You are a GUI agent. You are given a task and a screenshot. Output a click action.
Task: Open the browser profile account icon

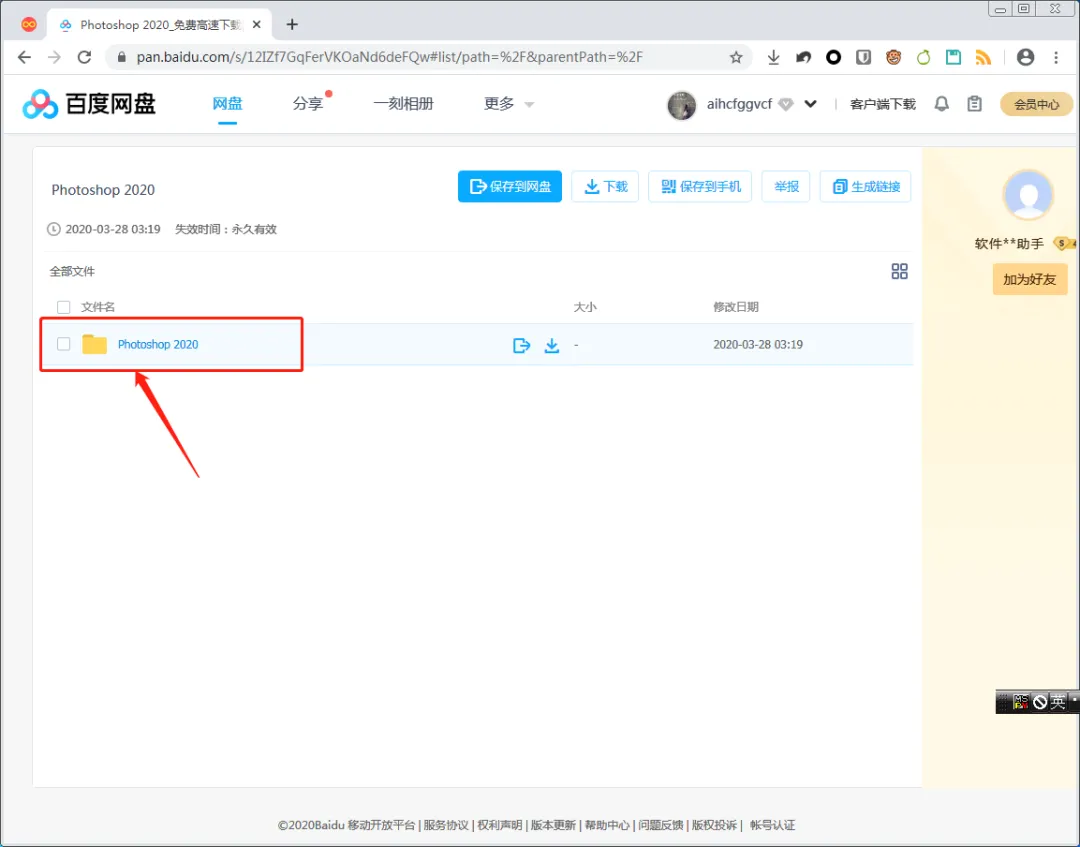click(x=1026, y=57)
